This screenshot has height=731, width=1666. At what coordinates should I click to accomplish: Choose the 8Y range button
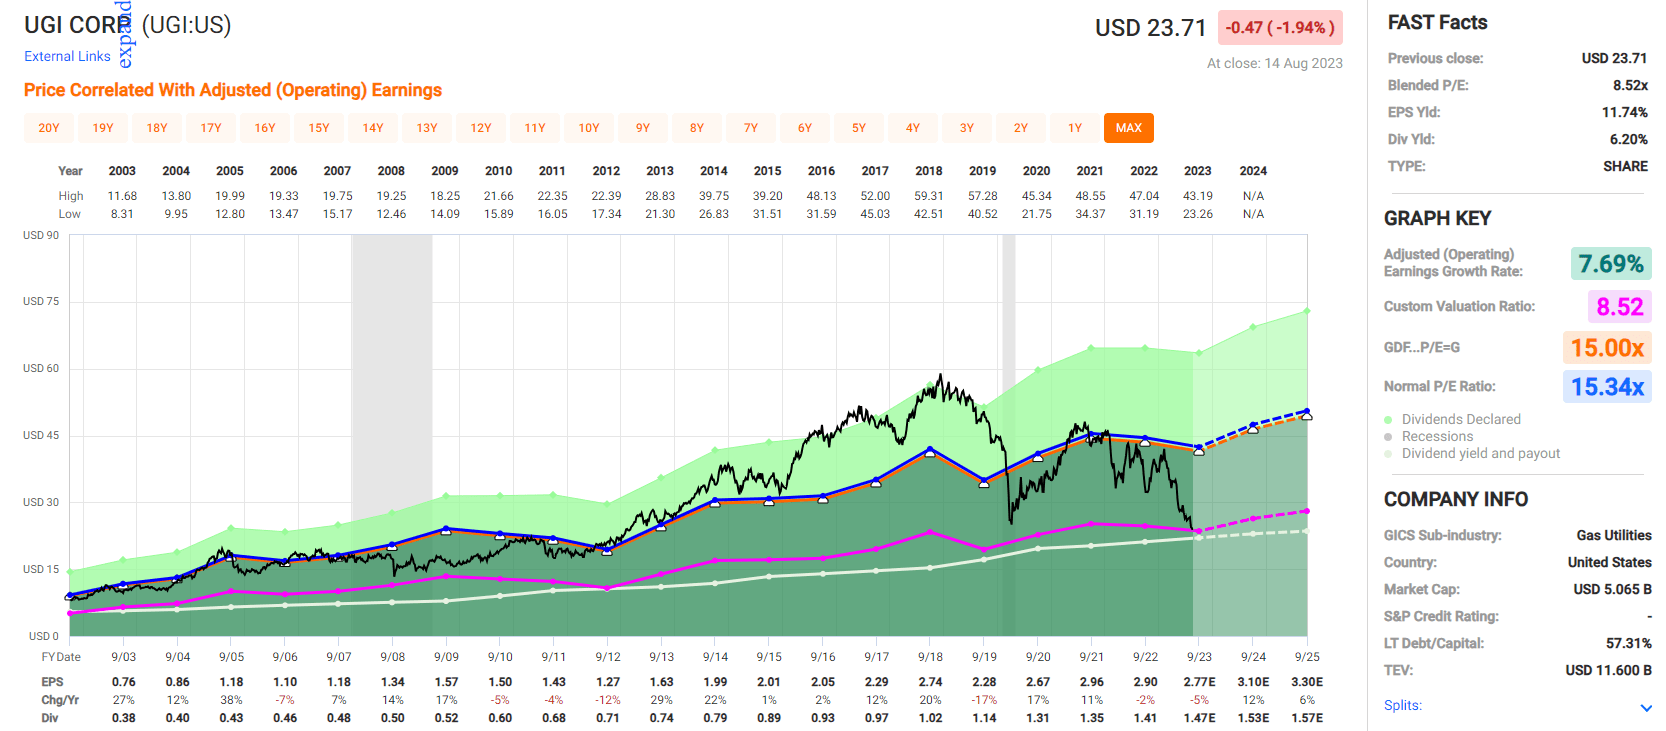[697, 128]
